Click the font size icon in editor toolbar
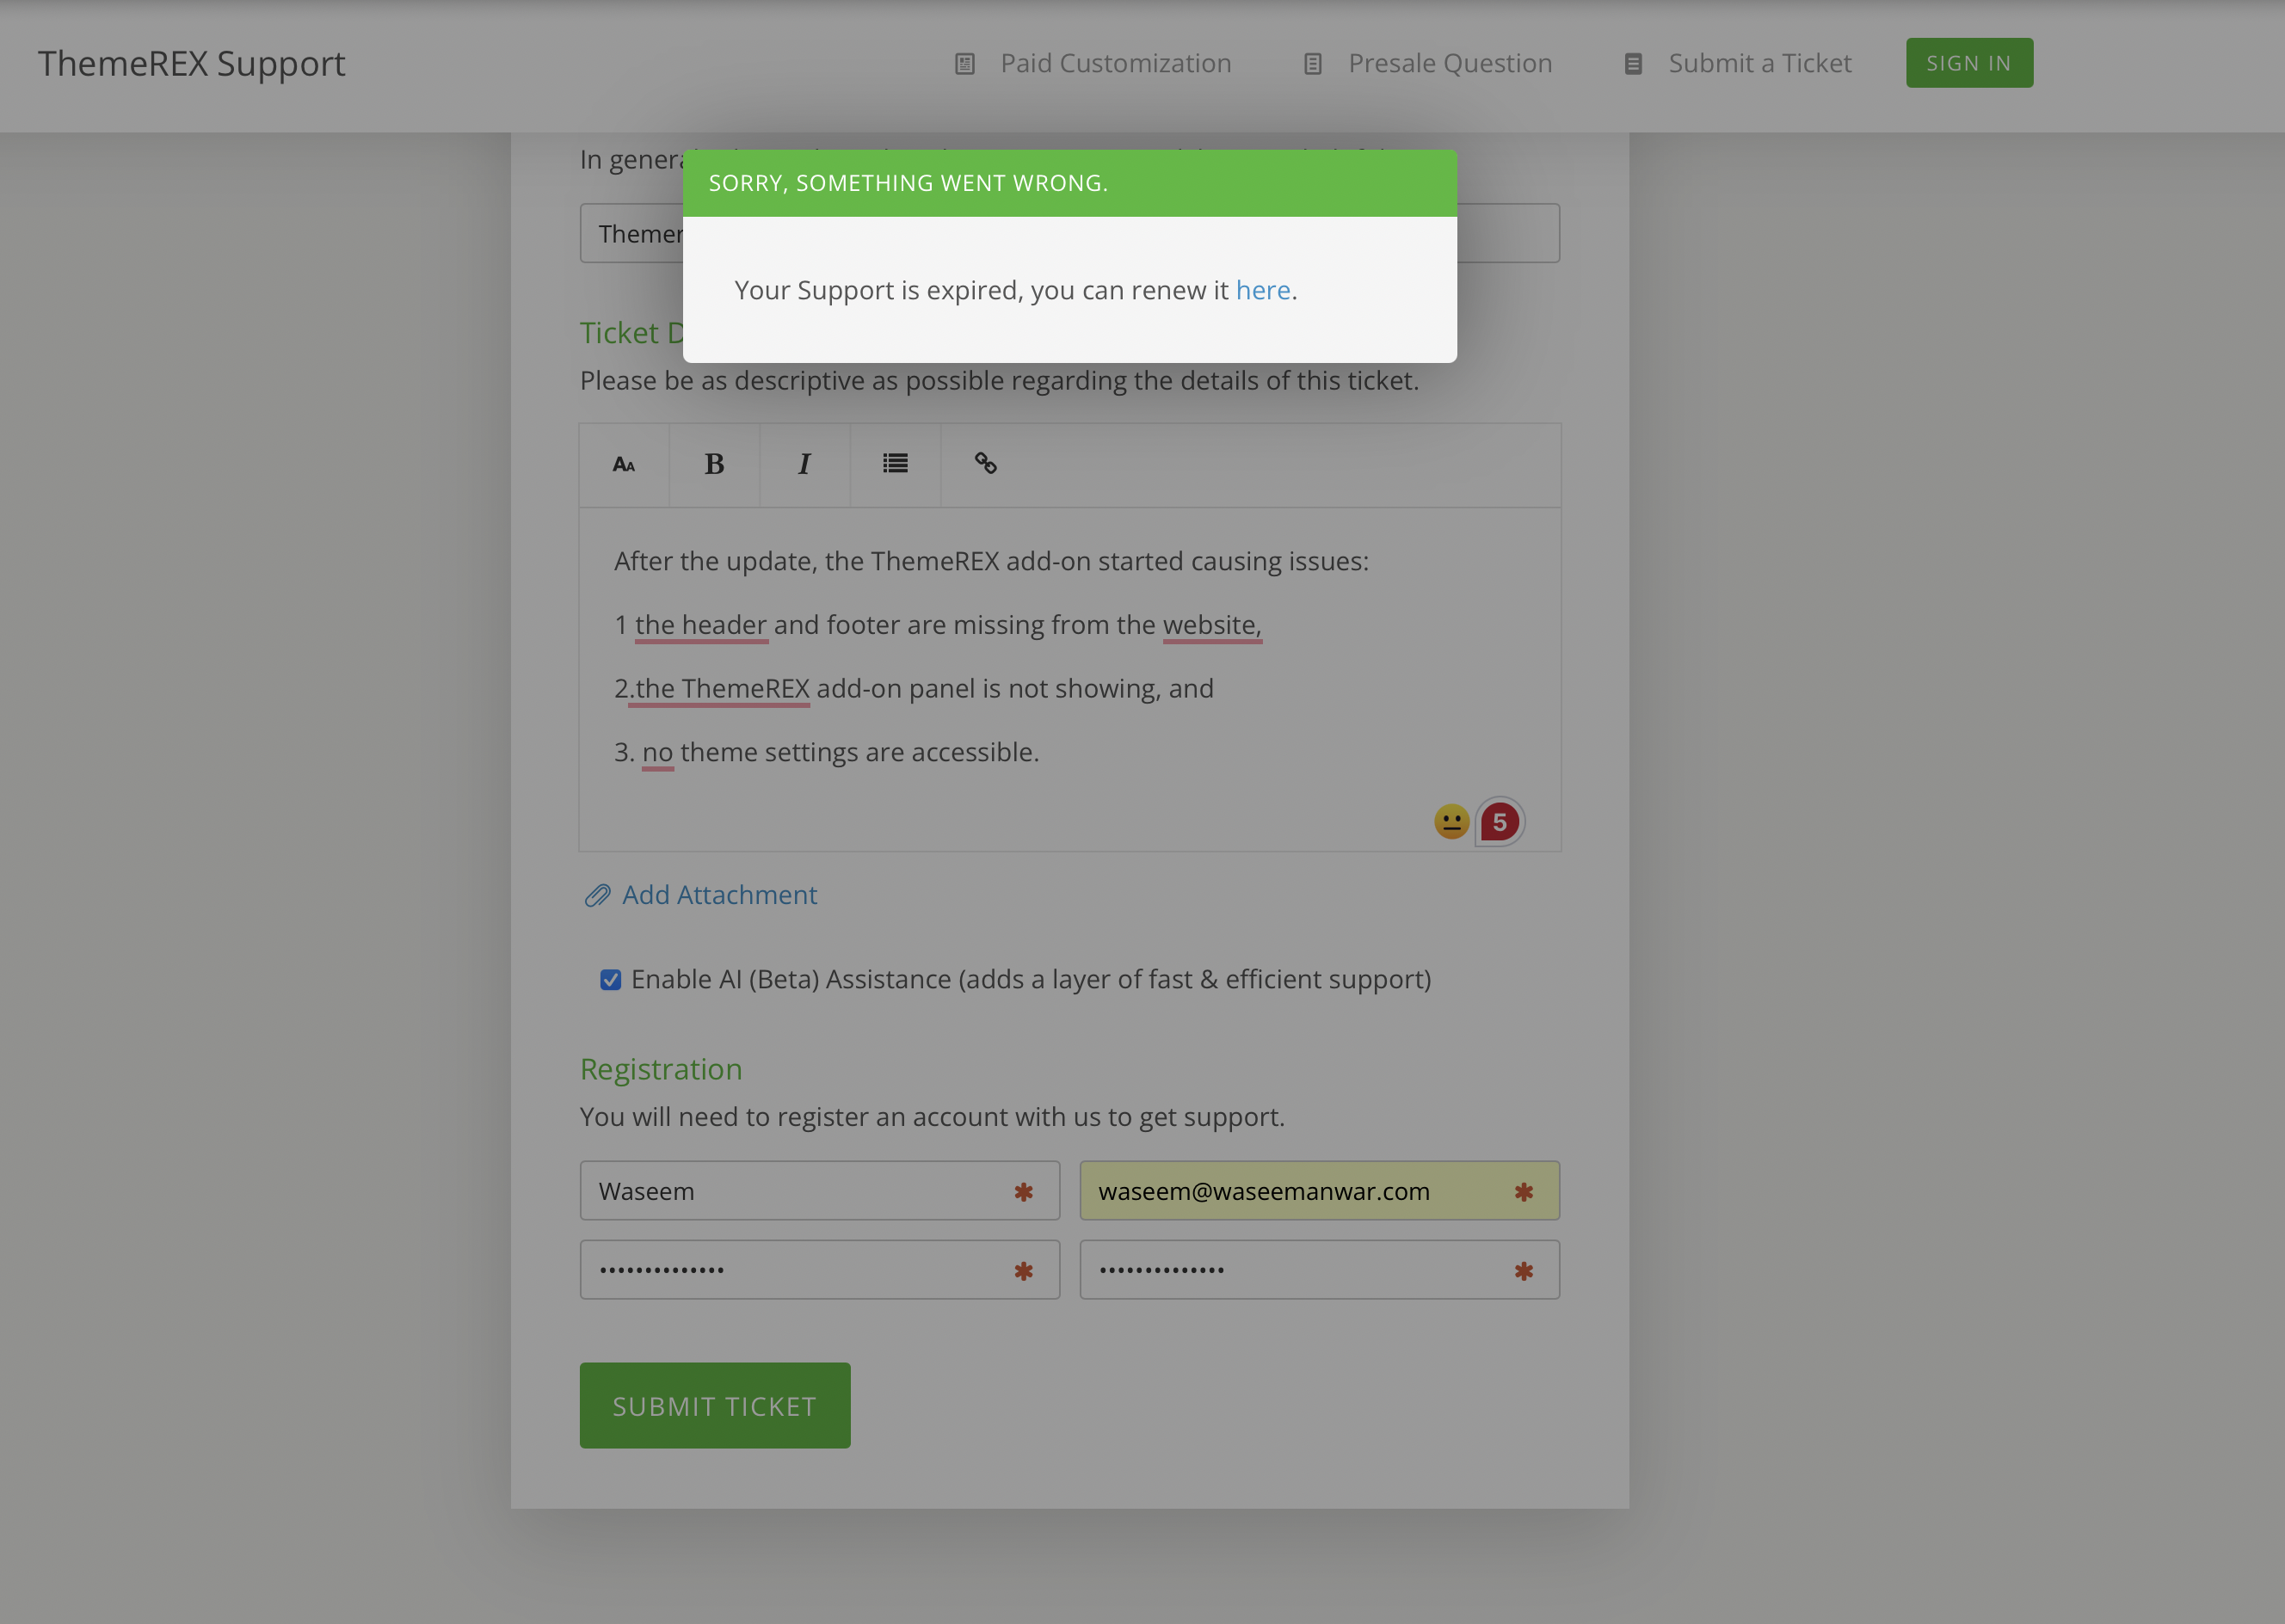Viewport: 2285px width, 1624px height. click(x=624, y=465)
